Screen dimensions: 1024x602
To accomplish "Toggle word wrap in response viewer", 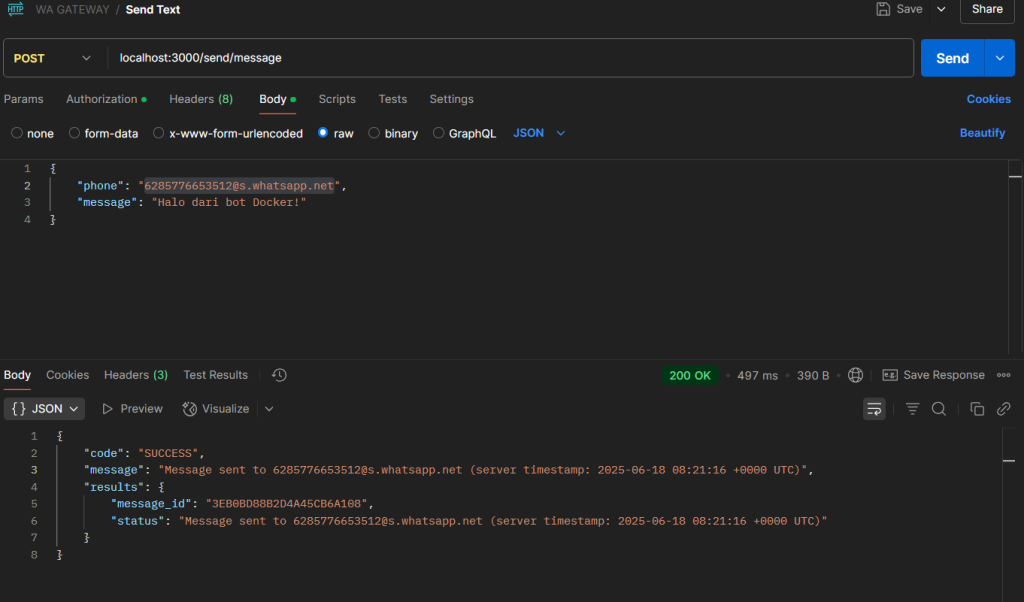I will point(874,408).
